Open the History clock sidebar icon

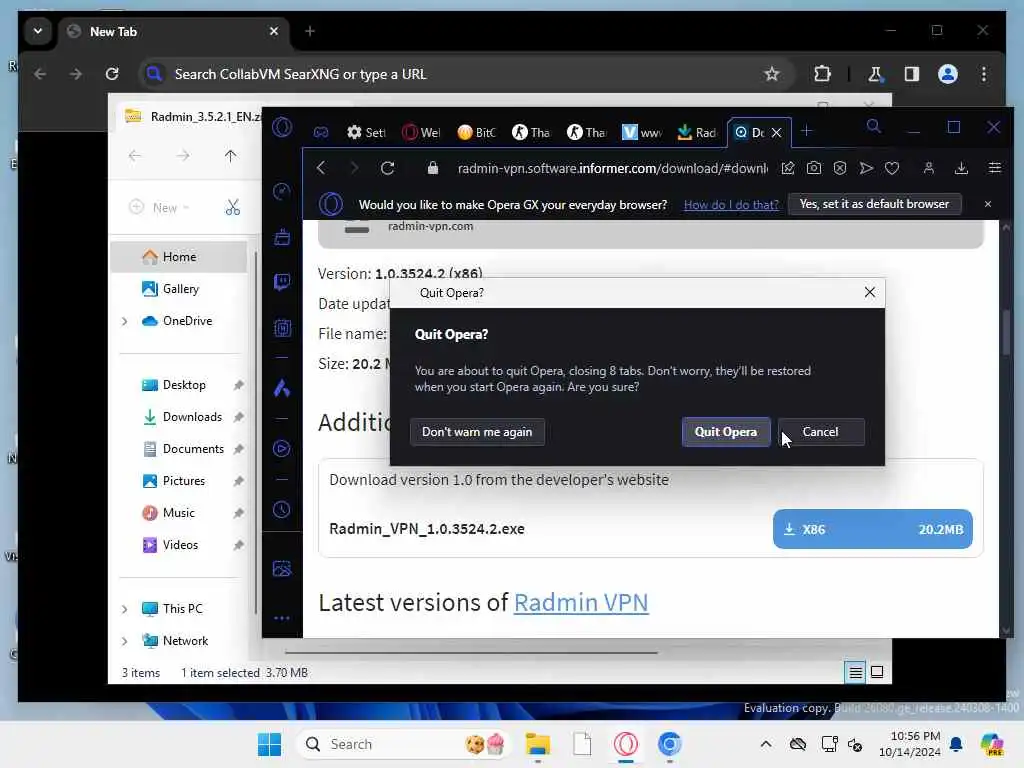pyautogui.click(x=282, y=509)
